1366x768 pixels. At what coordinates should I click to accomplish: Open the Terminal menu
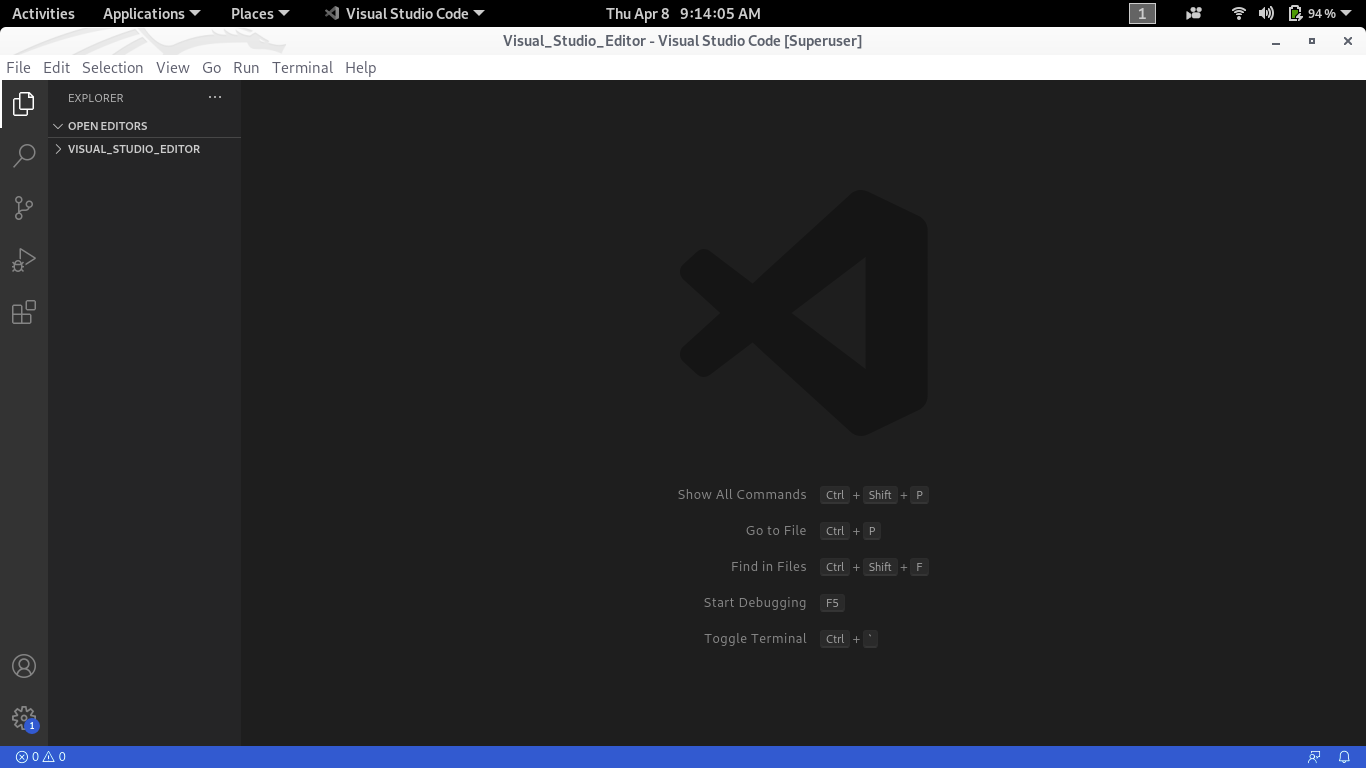pyautogui.click(x=302, y=67)
